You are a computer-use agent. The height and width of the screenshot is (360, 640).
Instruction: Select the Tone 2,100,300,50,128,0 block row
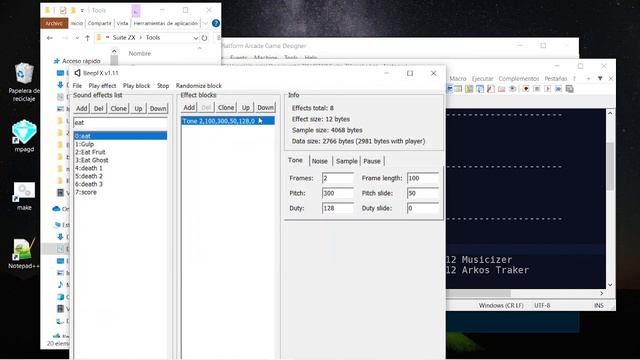click(228, 121)
